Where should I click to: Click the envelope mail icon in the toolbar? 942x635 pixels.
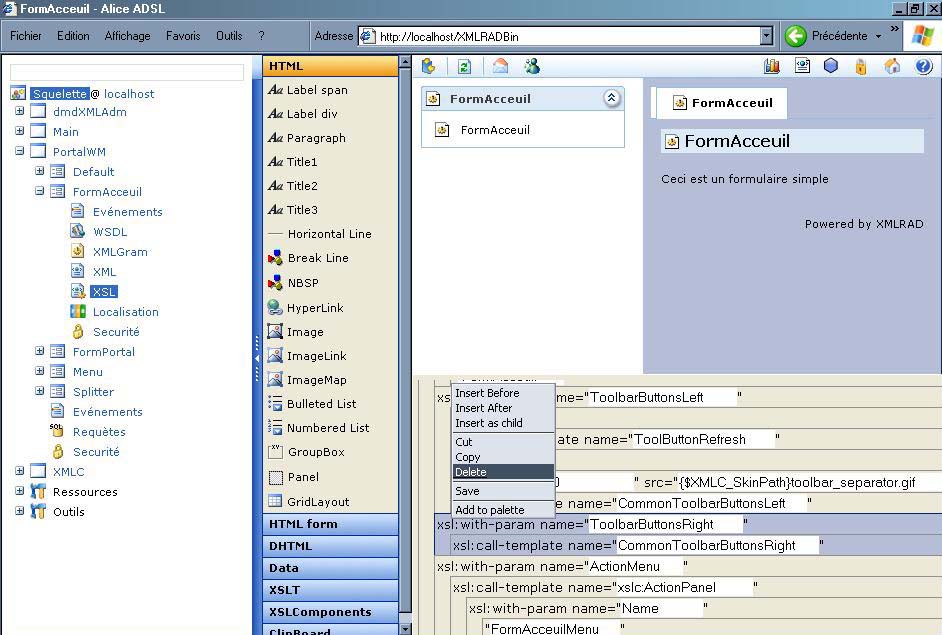[x=500, y=66]
